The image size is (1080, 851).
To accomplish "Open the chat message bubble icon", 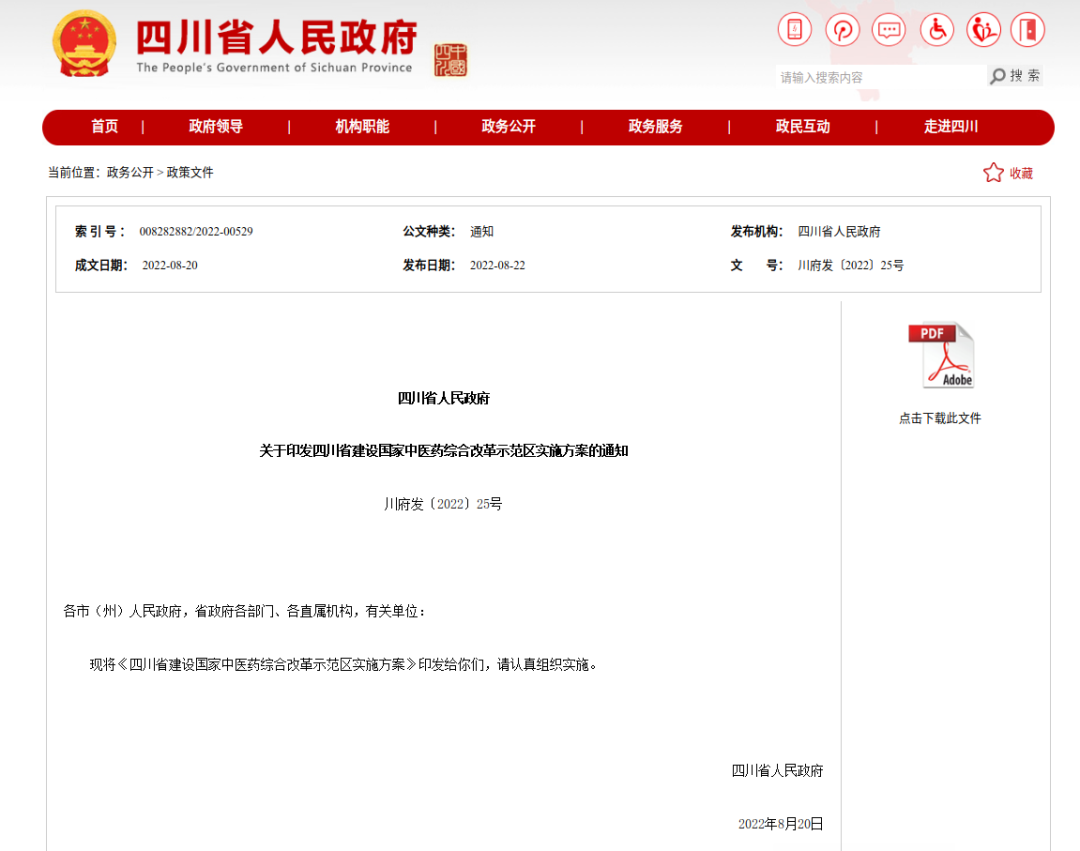I will (889, 30).
